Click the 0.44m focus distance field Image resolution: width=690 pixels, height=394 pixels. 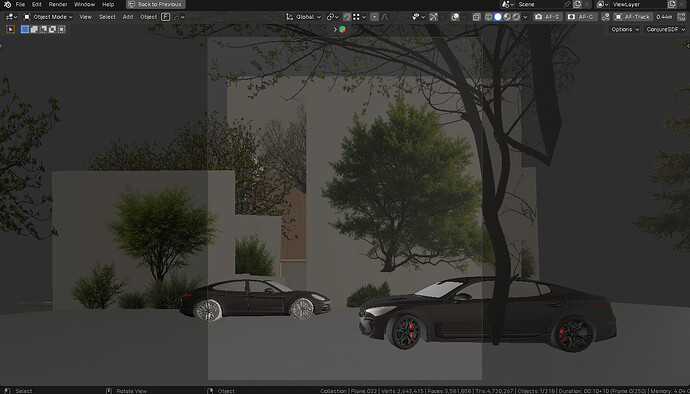coord(664,17)
